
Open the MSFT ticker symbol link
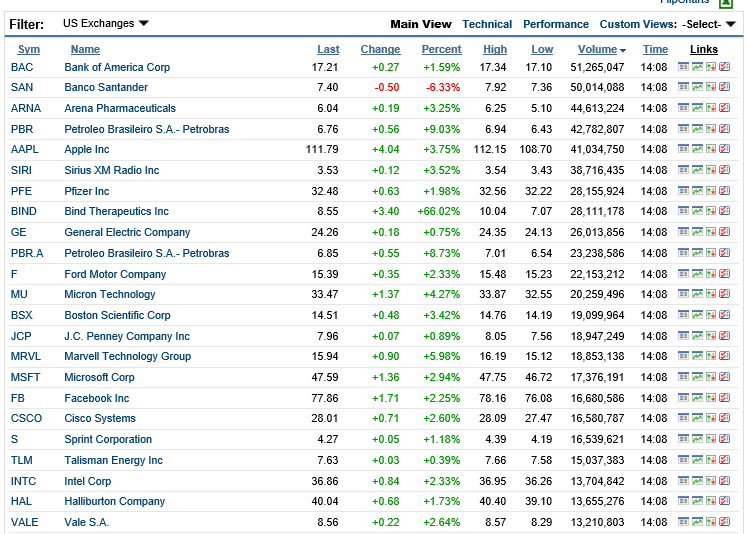(25, 377)
